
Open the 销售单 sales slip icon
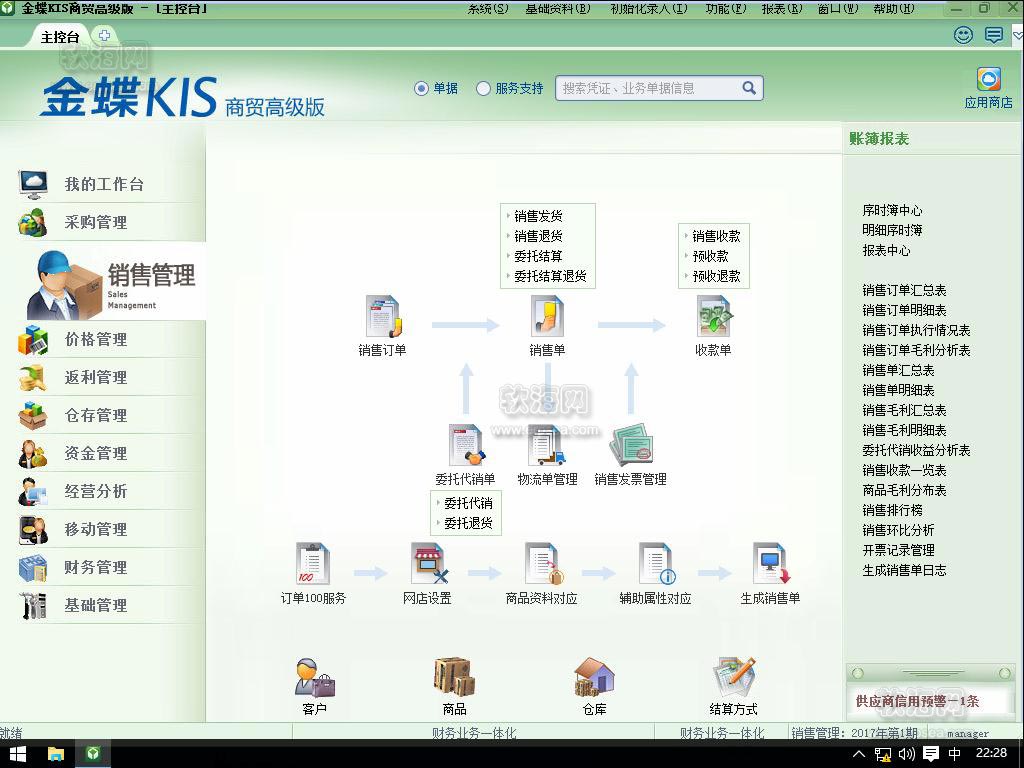coord(547,317)
